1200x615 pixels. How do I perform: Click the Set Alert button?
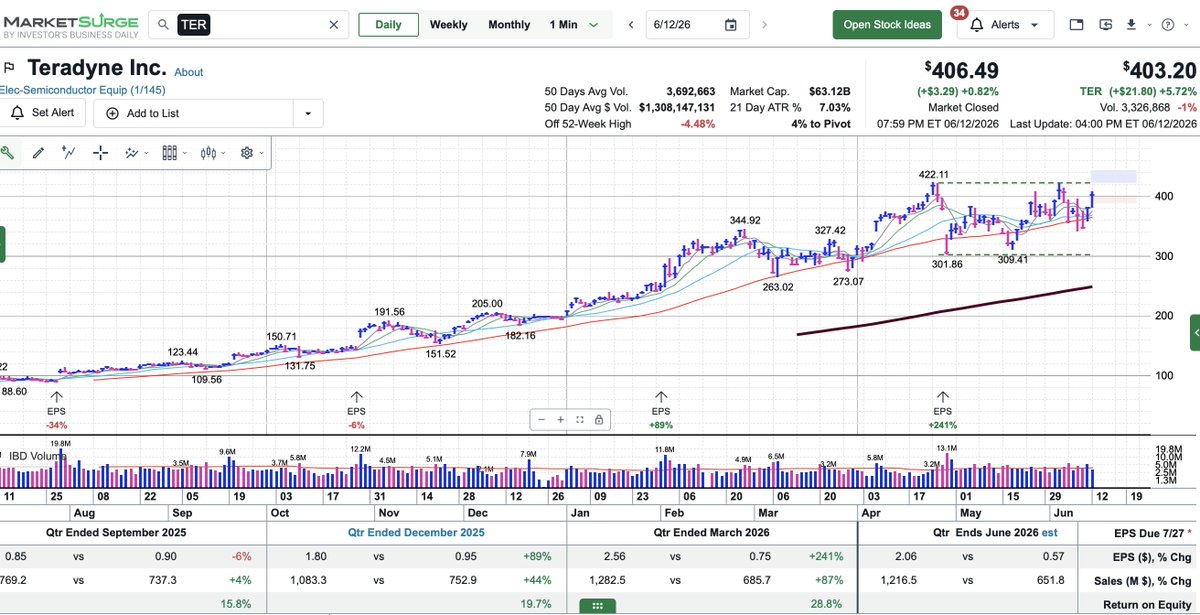[42, 113]
